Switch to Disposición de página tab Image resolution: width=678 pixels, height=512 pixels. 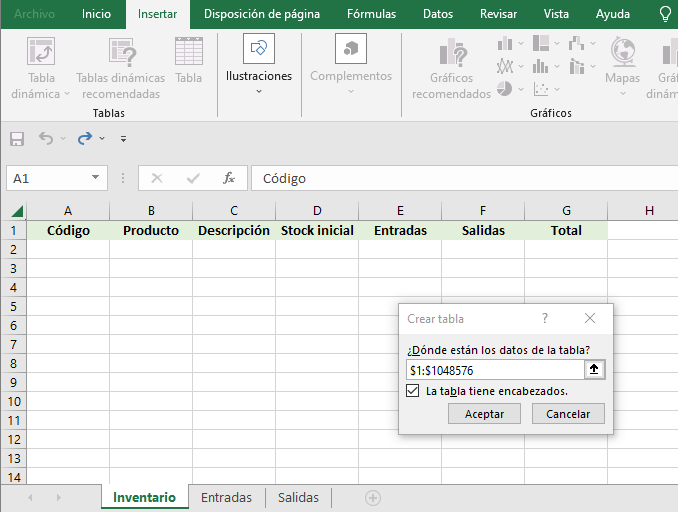pos(262,14)
